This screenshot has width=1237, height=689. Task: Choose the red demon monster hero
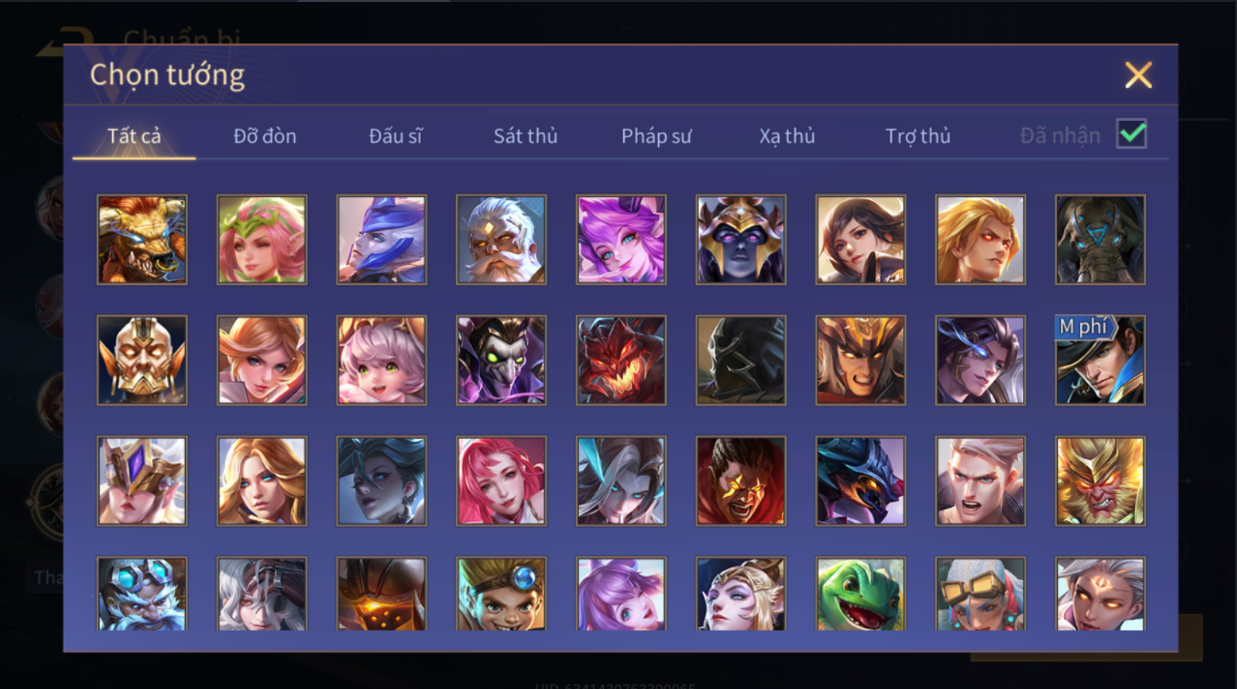tap(621, 360)
